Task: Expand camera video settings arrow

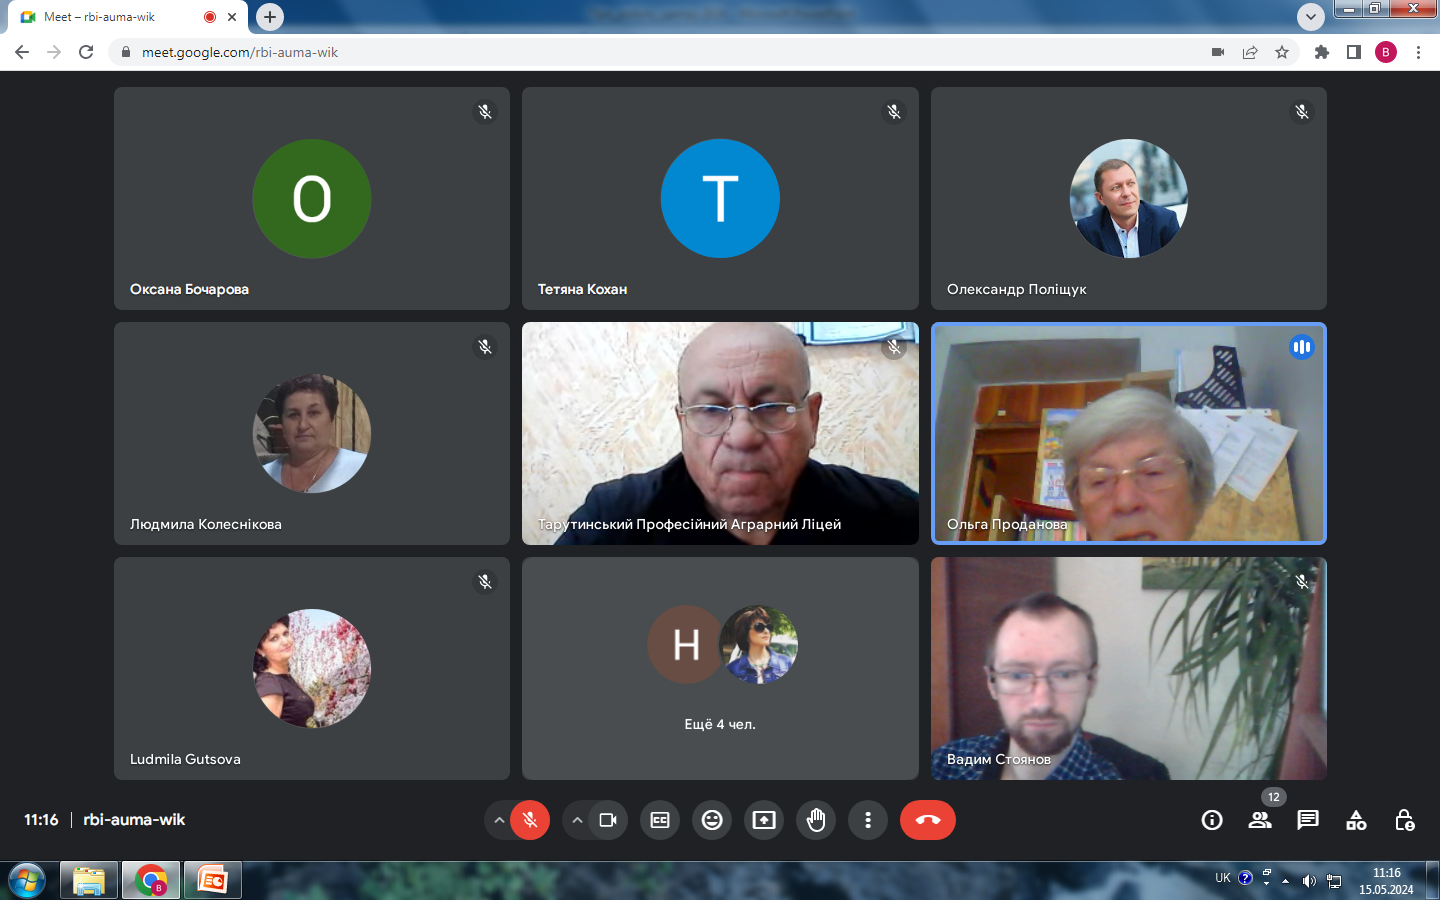Action: pos(577,820)
